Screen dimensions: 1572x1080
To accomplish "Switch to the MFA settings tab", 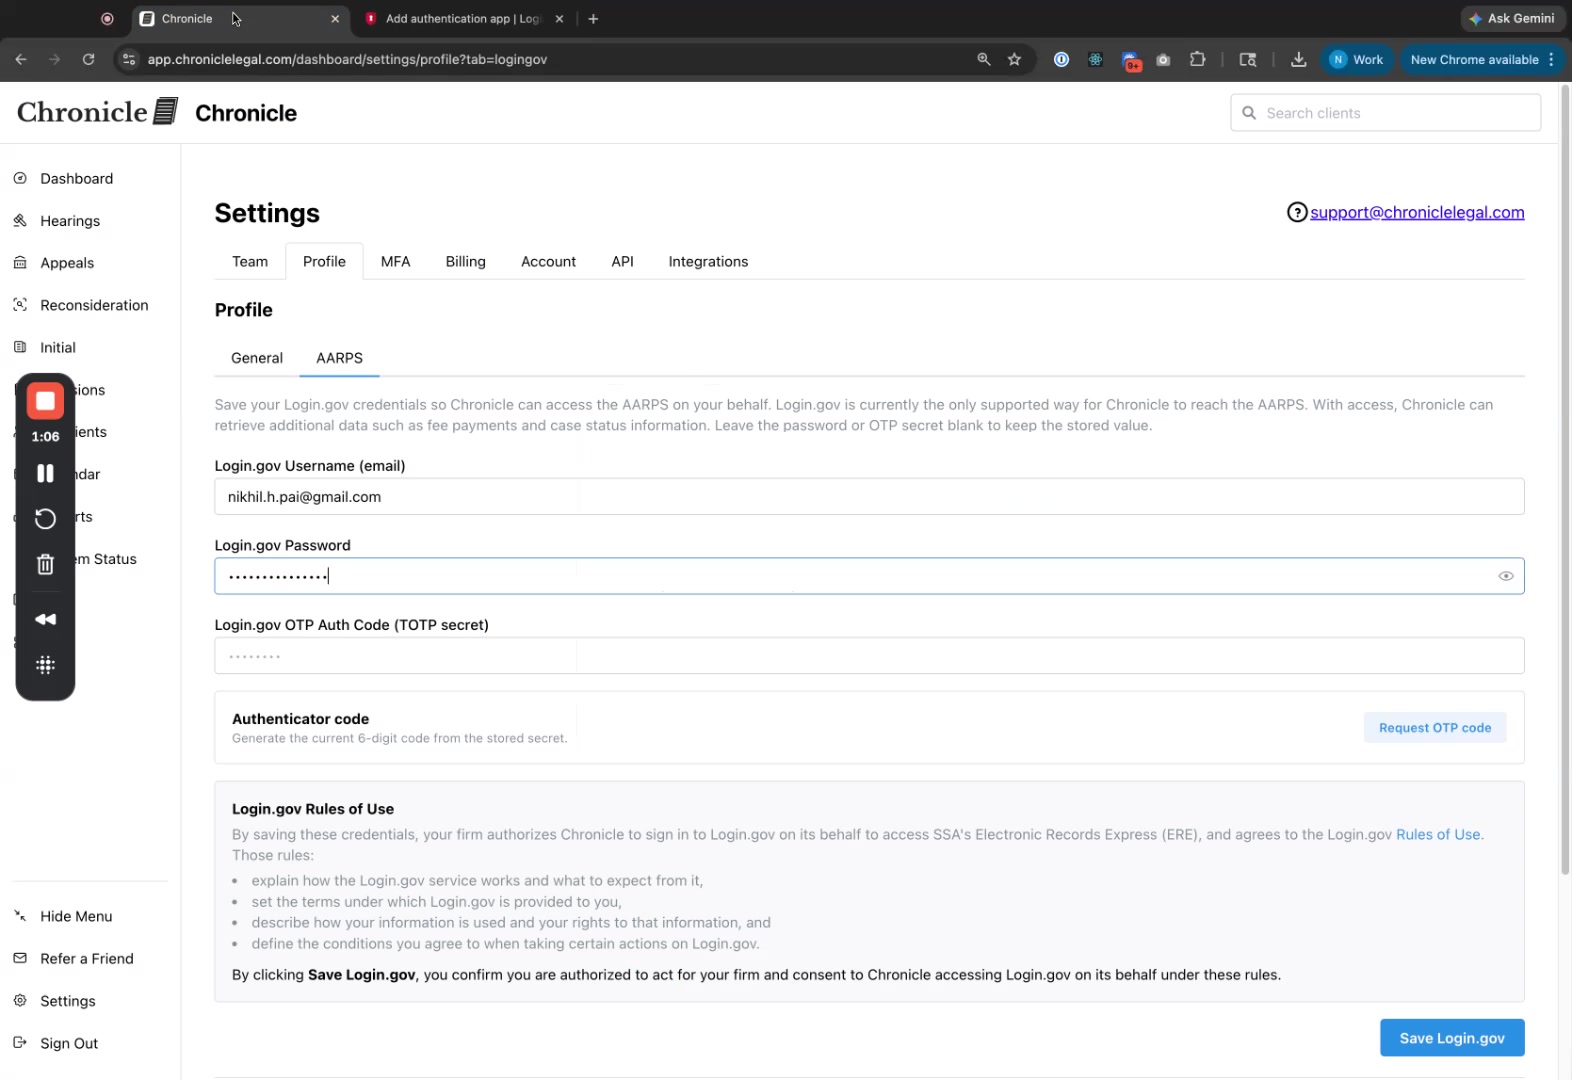I will (x=395, y=261).
